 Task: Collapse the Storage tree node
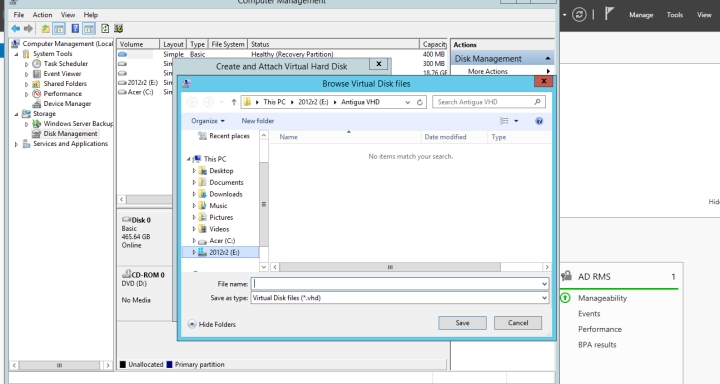coord(17,114)
